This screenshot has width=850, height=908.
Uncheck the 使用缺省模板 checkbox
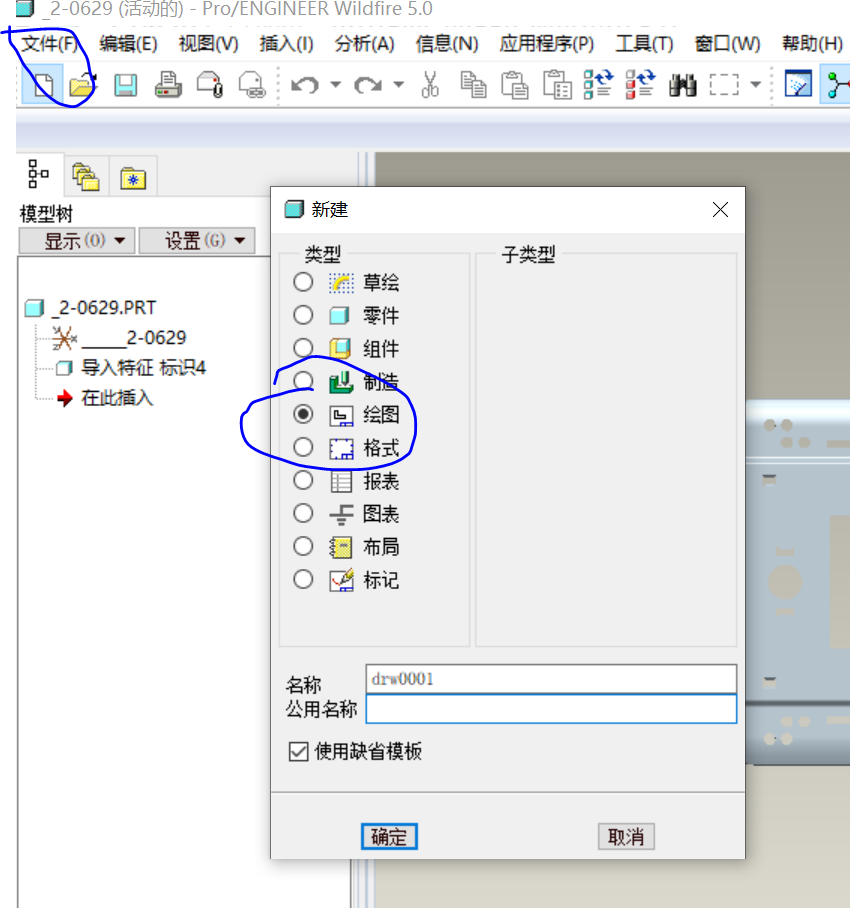298,752
